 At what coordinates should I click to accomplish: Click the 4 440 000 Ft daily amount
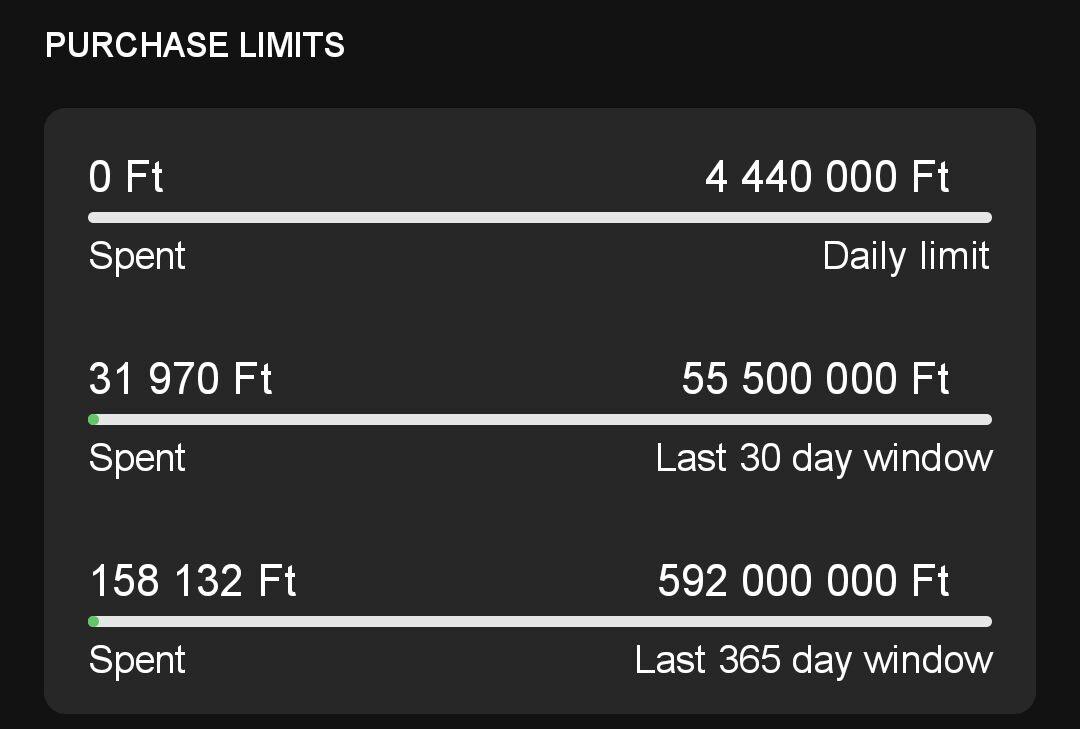tap(827, 178)
